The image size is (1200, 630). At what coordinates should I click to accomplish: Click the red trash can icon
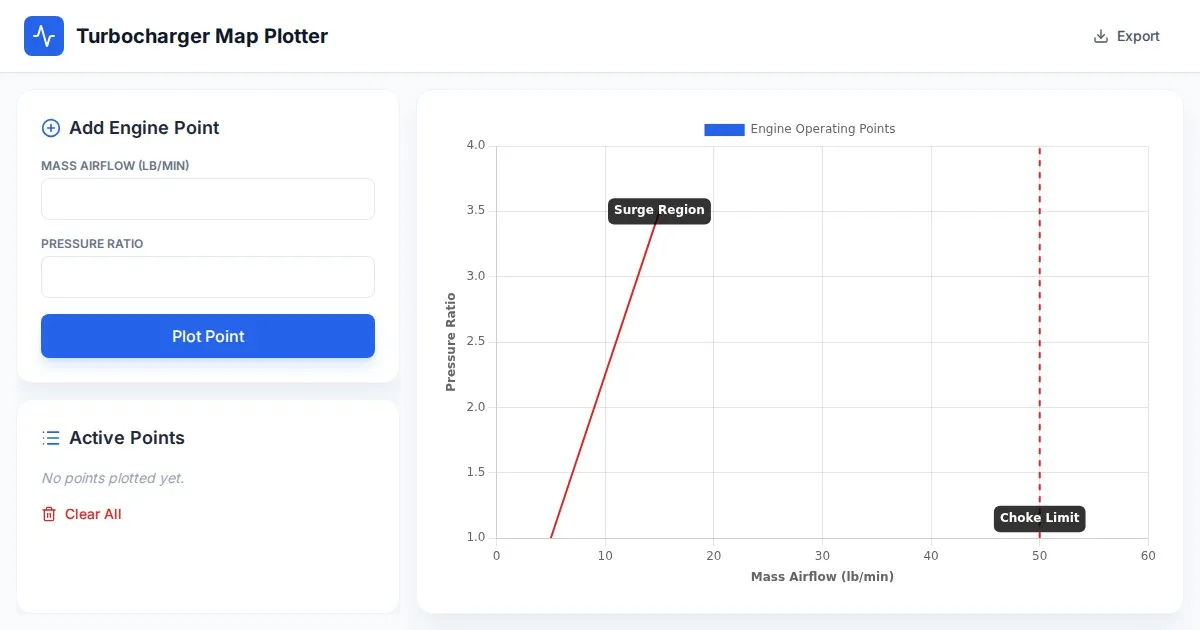pos(49,514)
